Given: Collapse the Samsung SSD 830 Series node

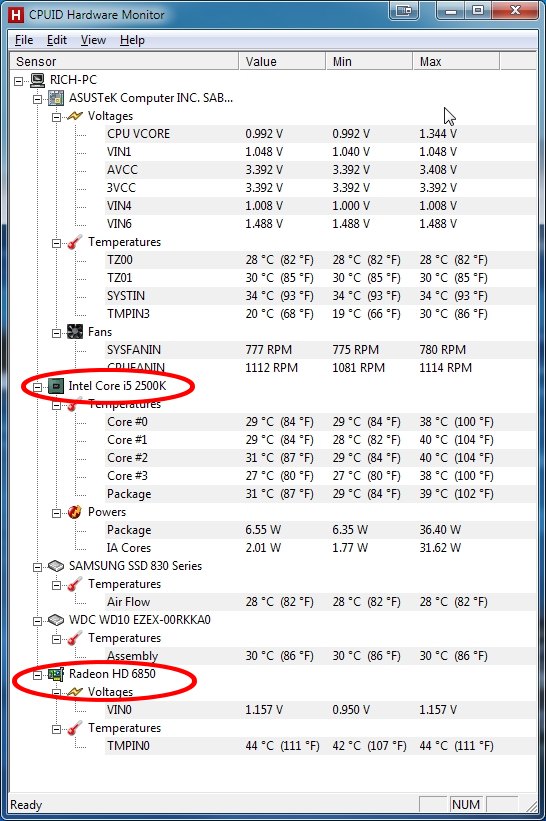Looking at the screenshot, I should coord(38,567).
